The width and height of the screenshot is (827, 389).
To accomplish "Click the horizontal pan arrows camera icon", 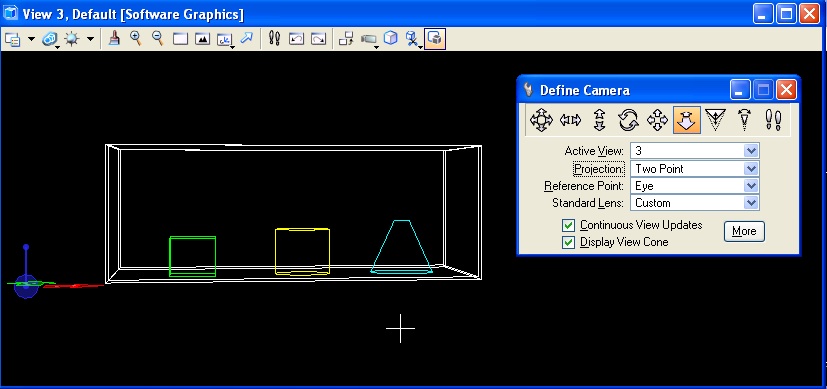I will 570,120.
